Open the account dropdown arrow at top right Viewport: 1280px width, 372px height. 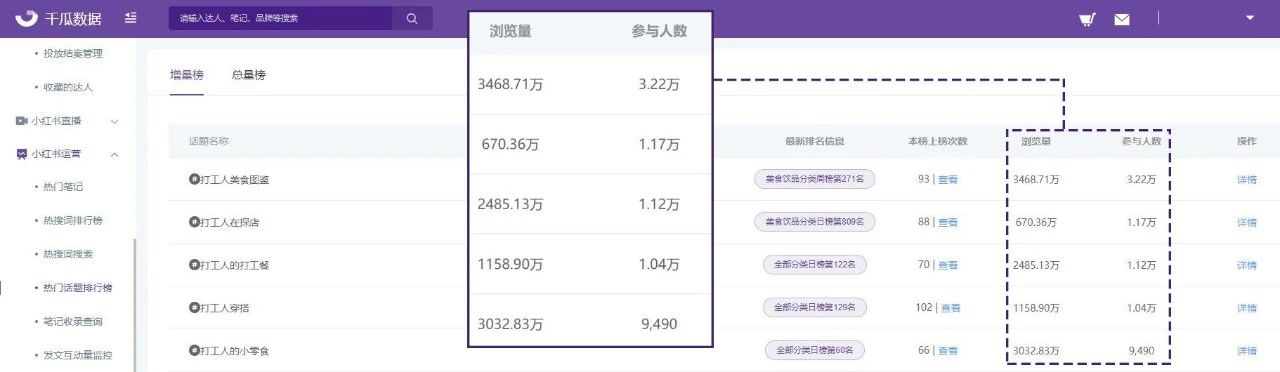(1249, 18)
